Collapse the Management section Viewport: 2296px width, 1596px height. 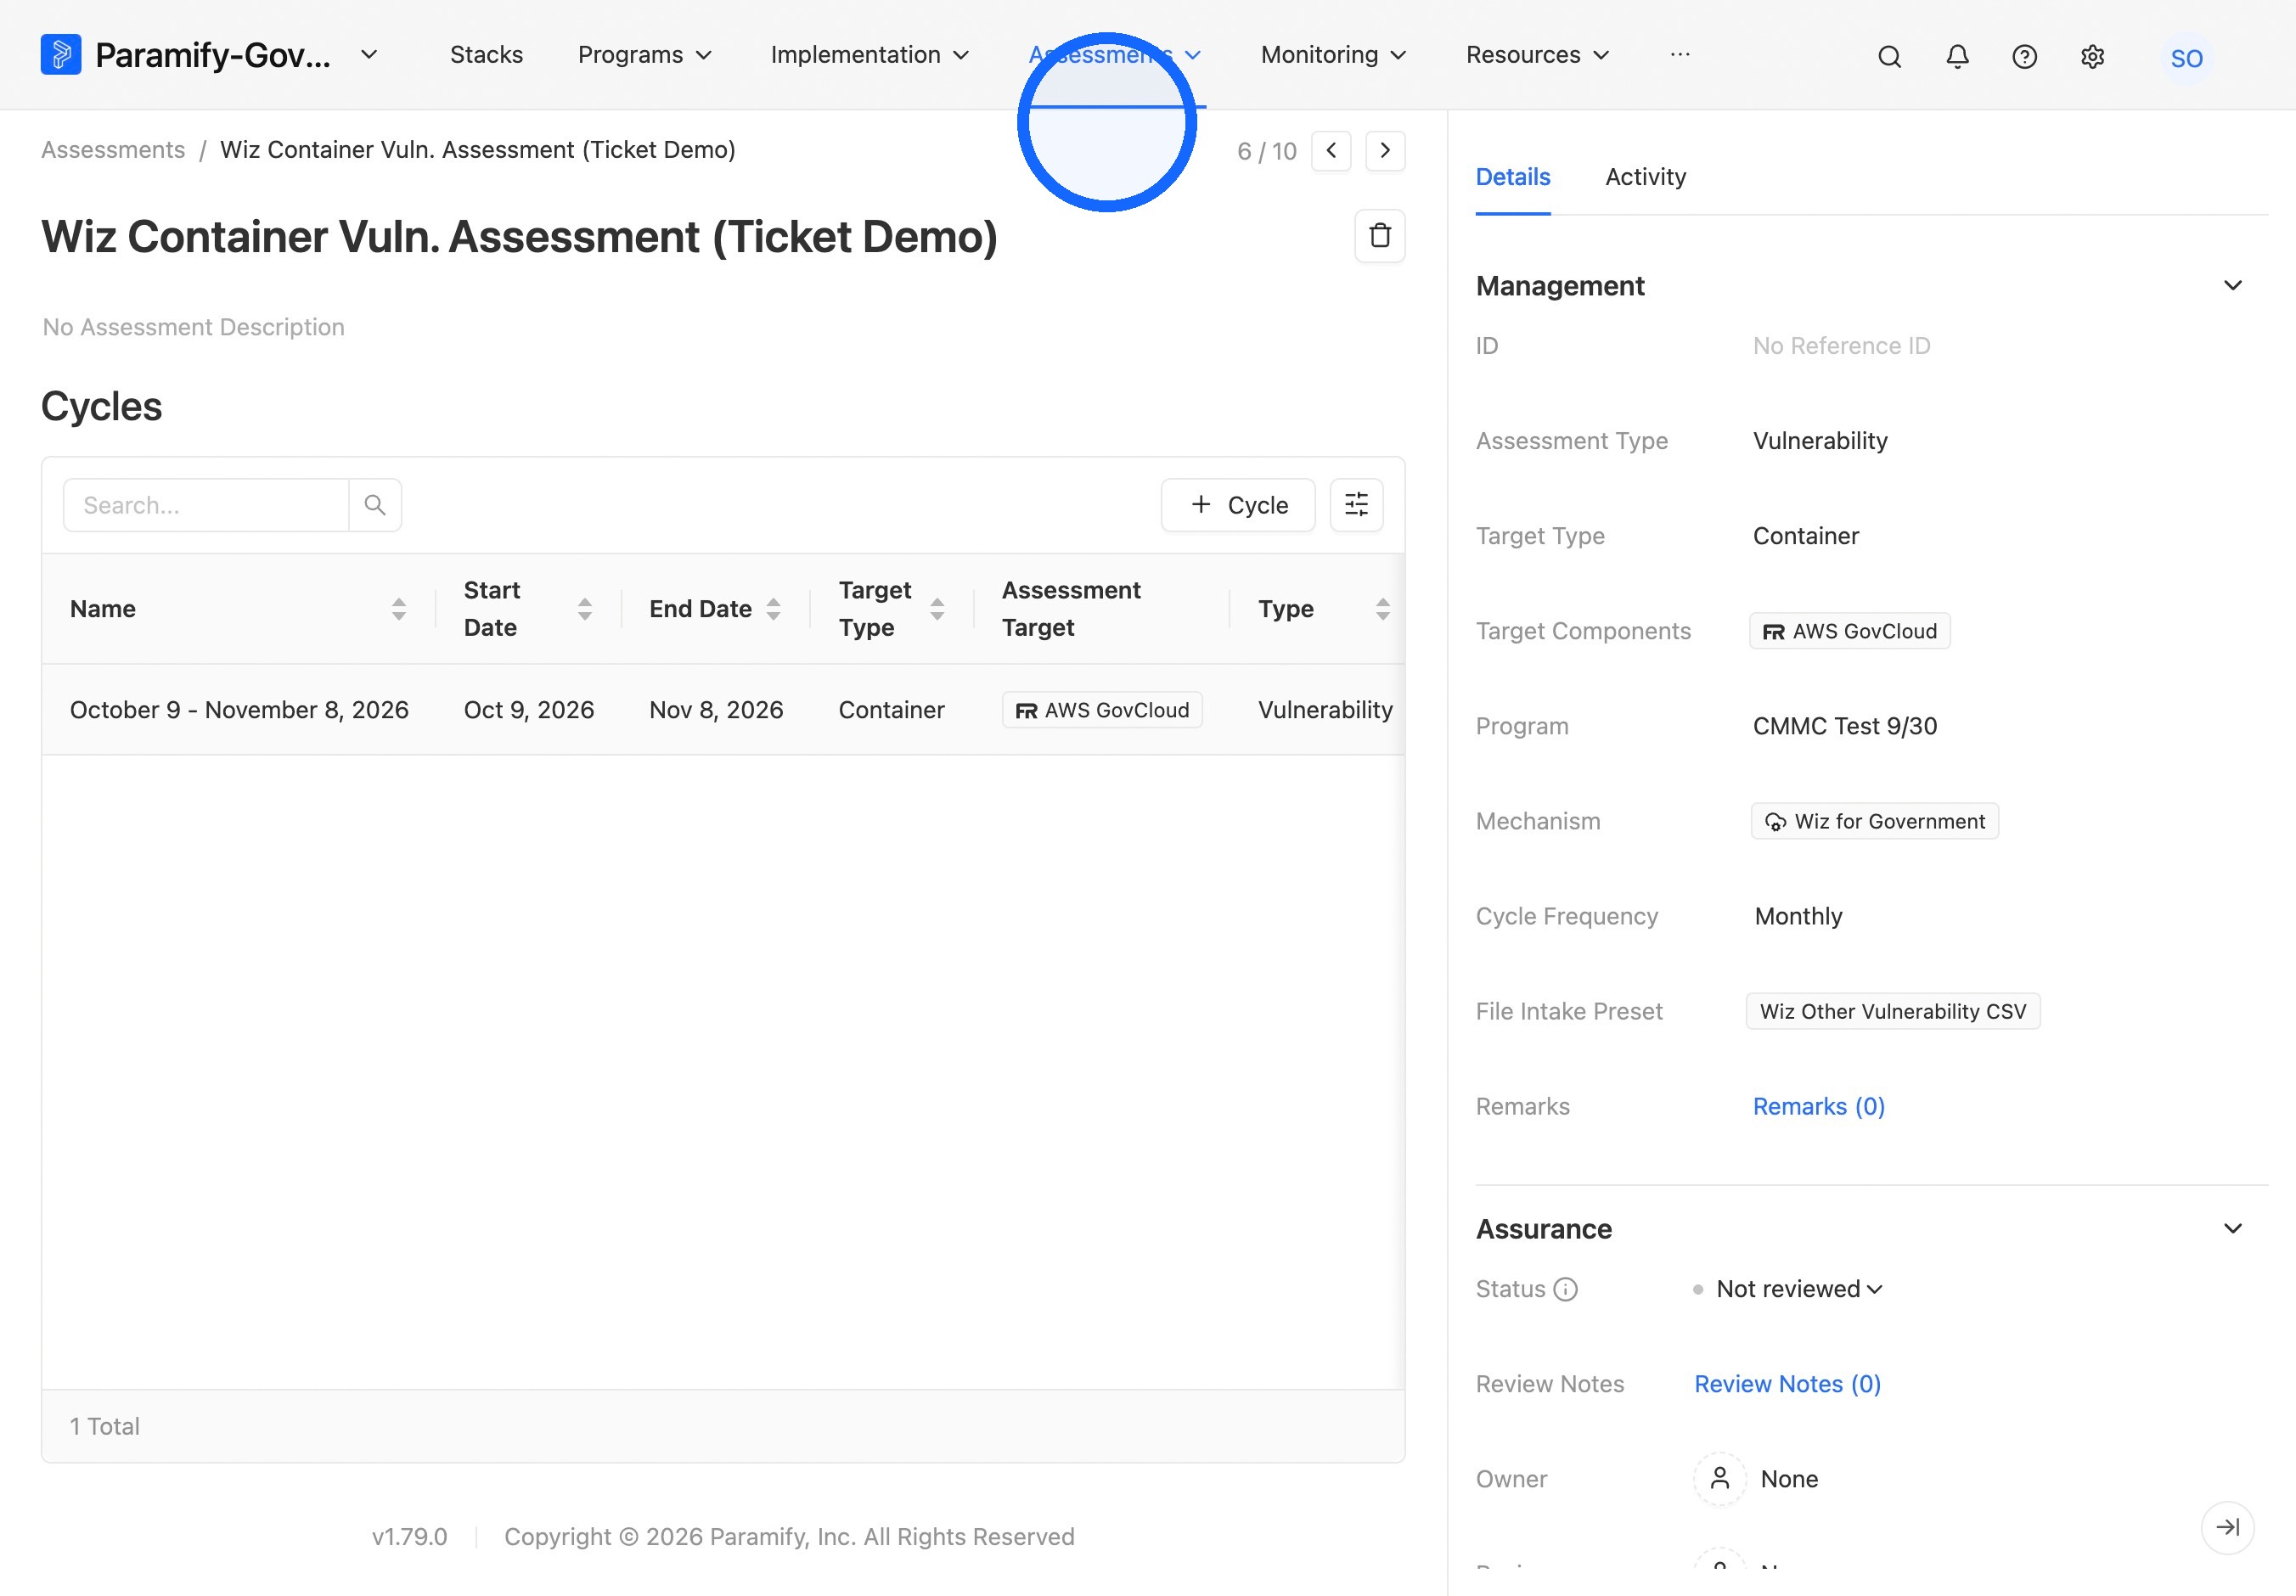point(2232,286)
